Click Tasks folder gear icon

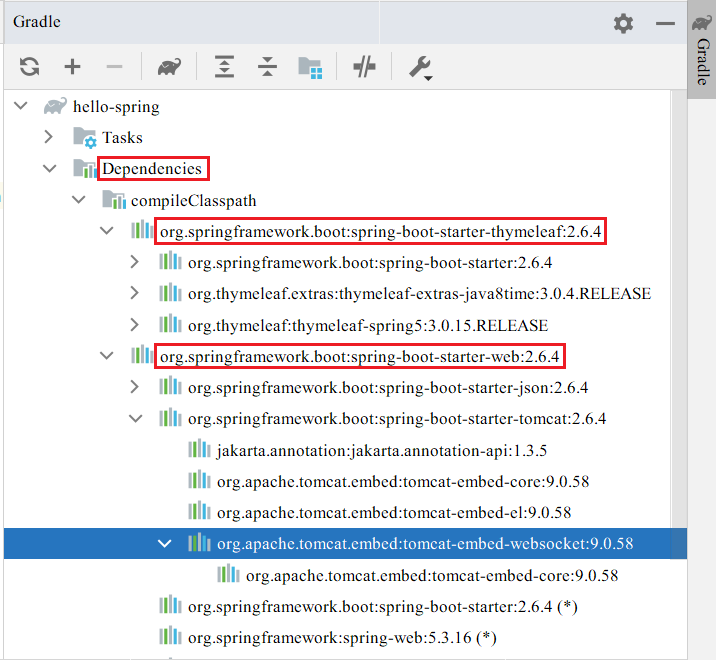coord(84,137)
